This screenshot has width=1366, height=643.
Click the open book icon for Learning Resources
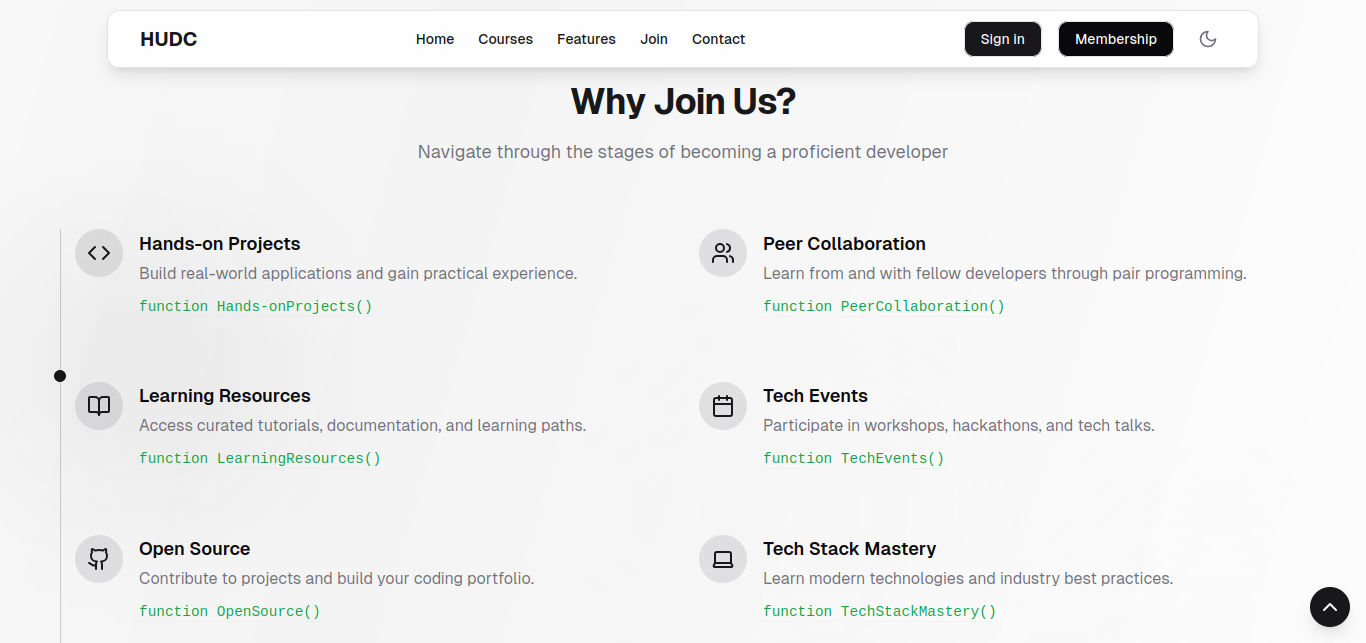[x=98, y=406]
